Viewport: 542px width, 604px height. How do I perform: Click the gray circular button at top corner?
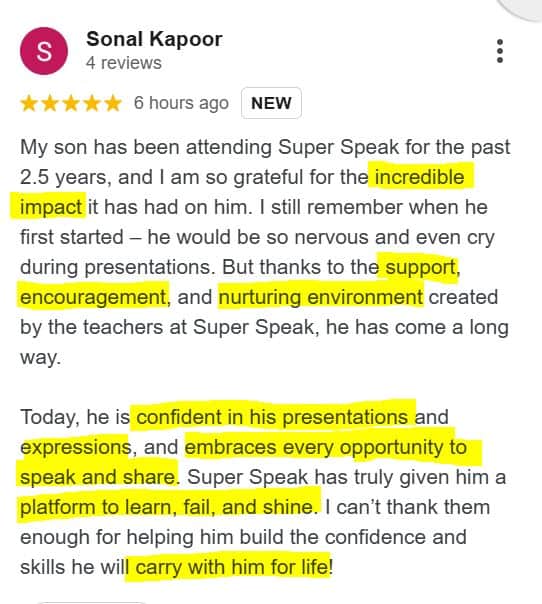(524, 6)
